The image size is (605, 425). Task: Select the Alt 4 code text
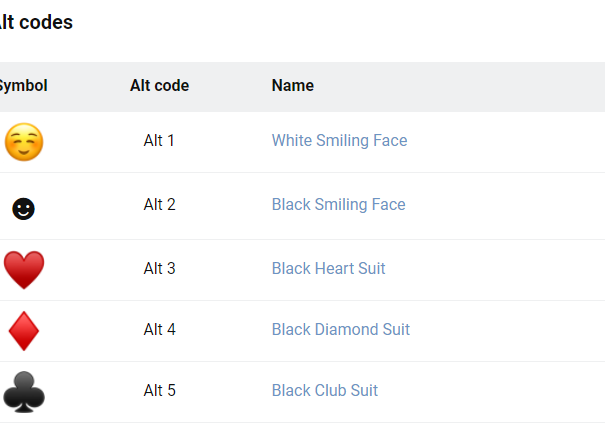[x=159, y=330]
